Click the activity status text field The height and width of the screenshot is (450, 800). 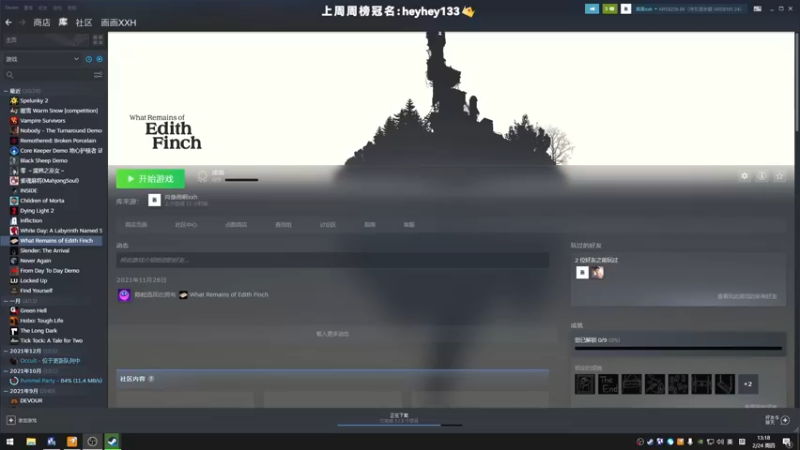(333, 260)
